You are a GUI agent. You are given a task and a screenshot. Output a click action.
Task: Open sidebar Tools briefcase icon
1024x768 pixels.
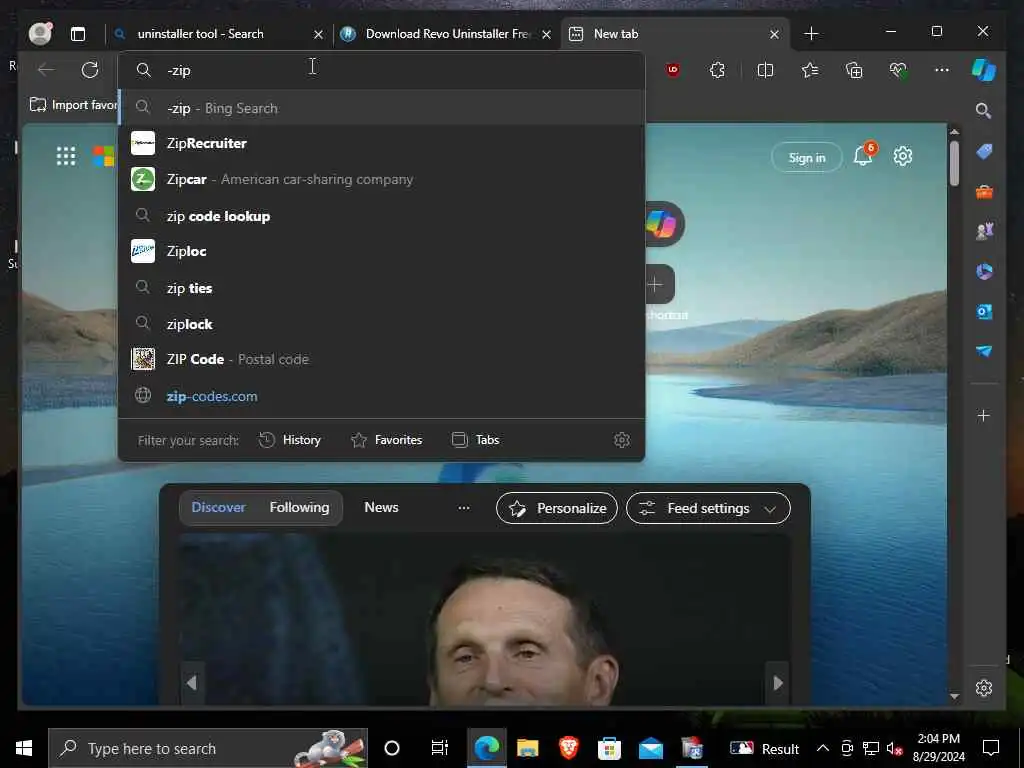pyautogui.click(x=984, y=192)
